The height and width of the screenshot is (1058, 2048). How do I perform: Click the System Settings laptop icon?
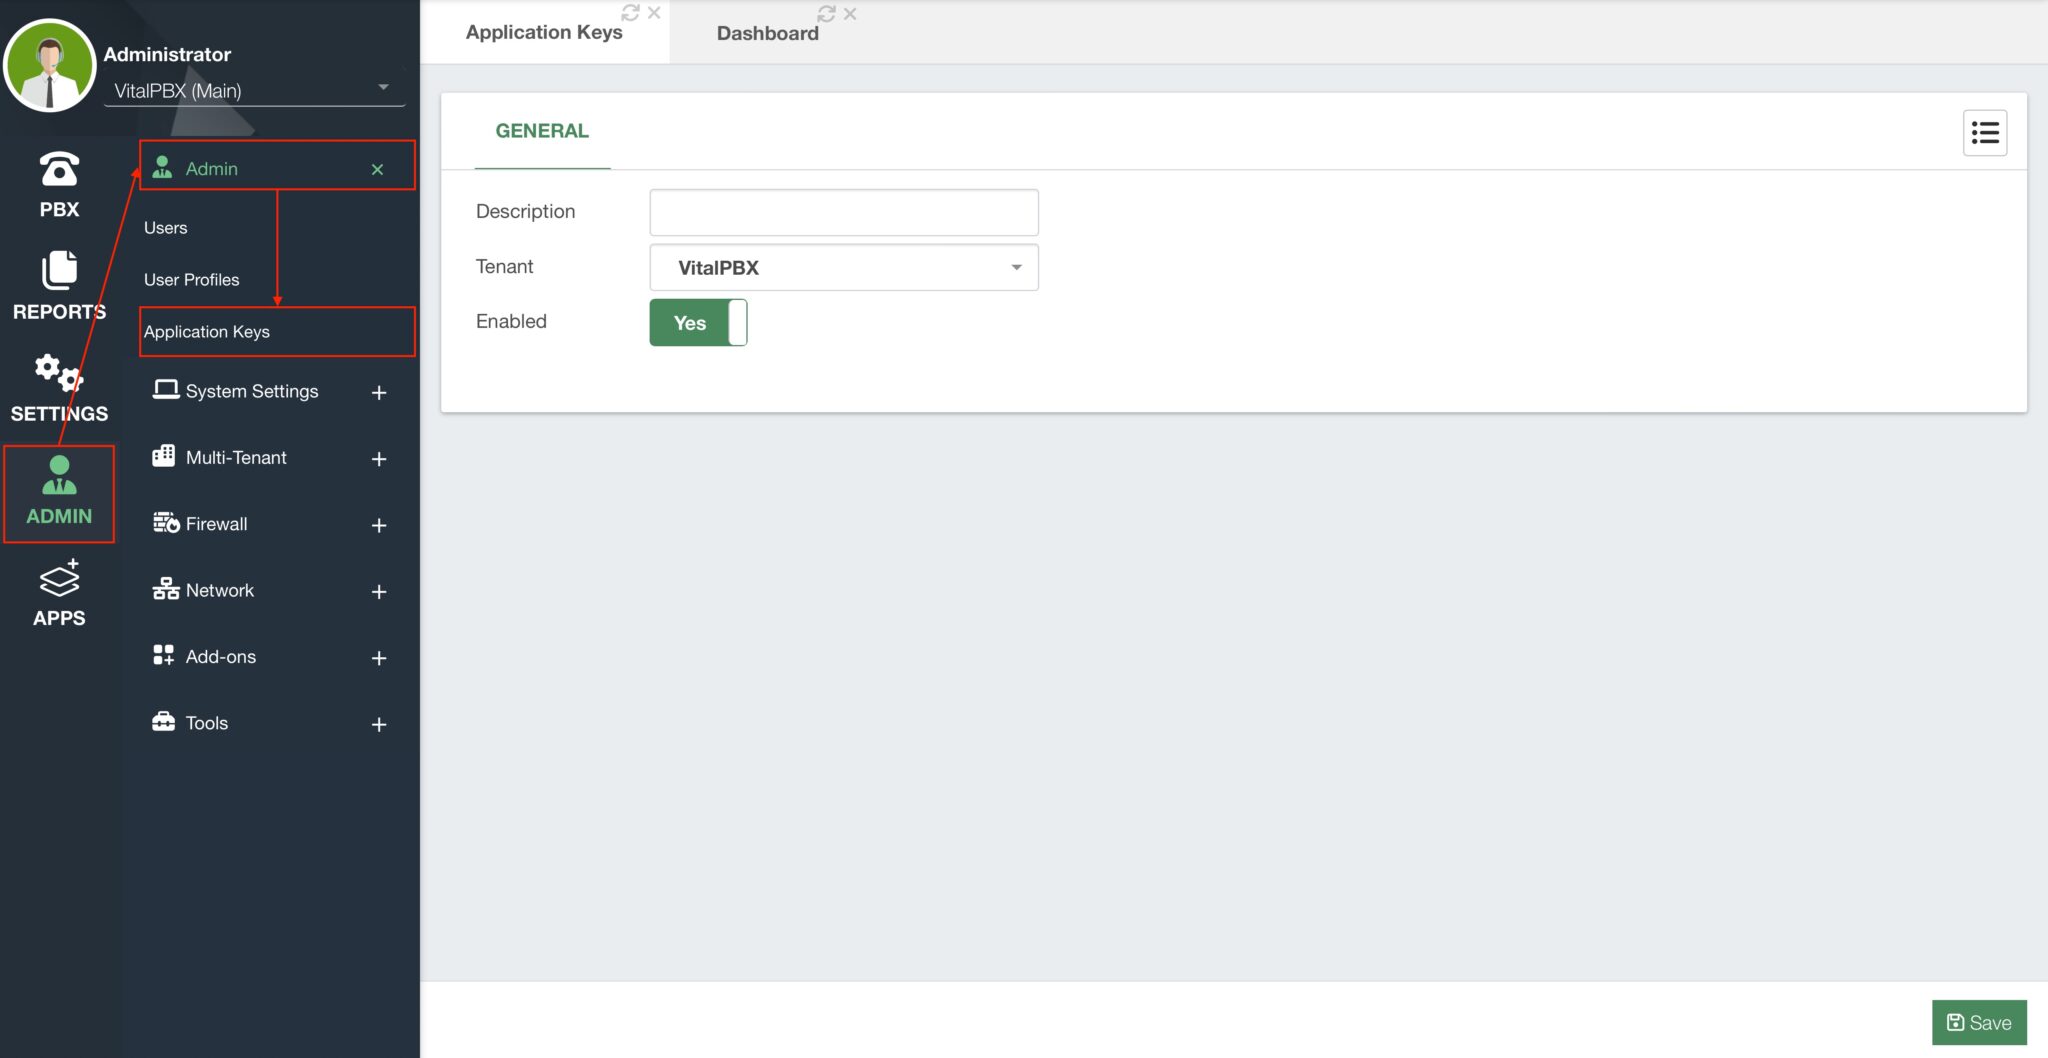[x=165, y=390]
